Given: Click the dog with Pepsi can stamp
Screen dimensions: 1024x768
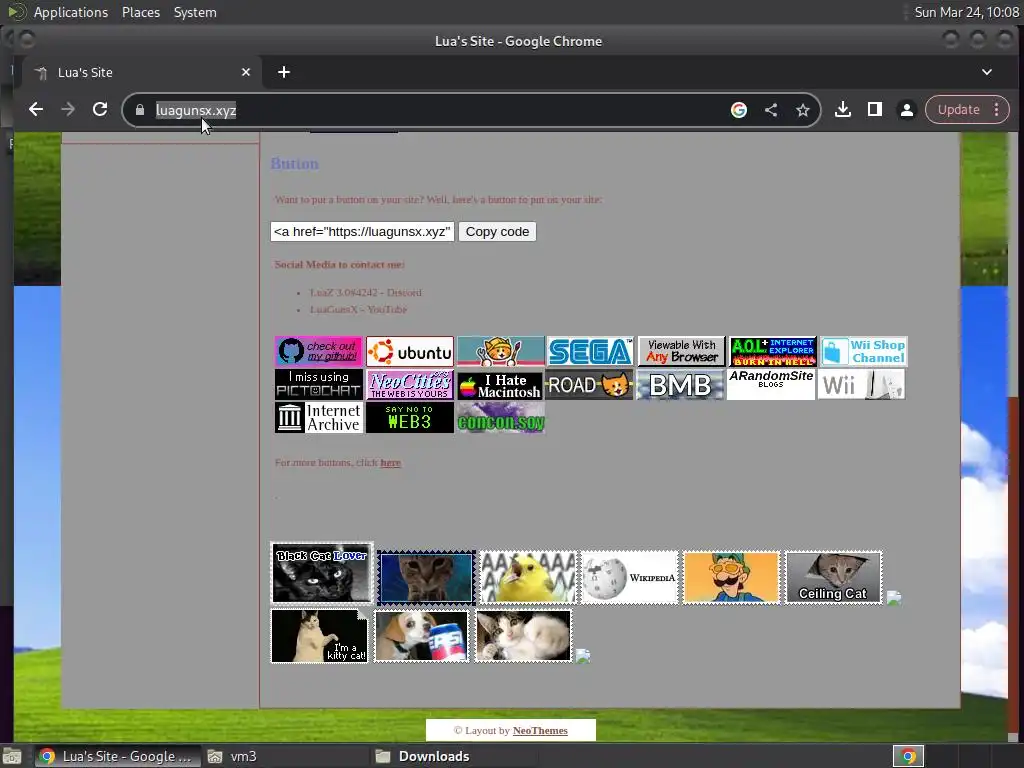Looking at the screenshot, I should 421,636.
